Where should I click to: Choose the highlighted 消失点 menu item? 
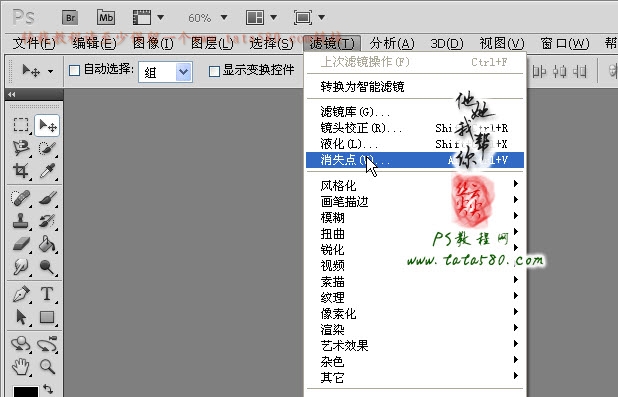click(x=415, y=160)
